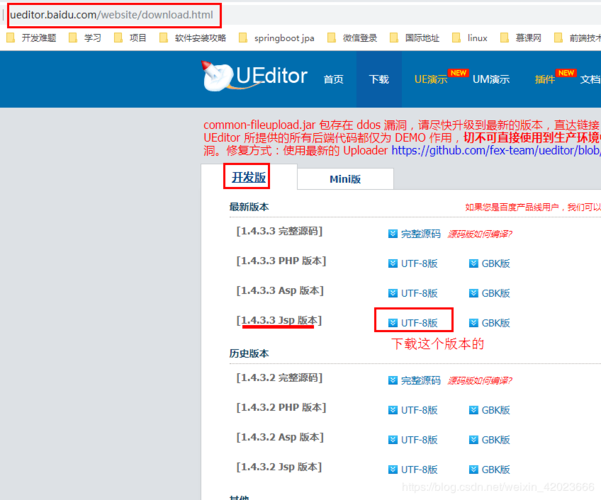The height and width of the screenshot is (500, 601).
Task: Open UE演示 navigation item
Action: pos(431,79)
